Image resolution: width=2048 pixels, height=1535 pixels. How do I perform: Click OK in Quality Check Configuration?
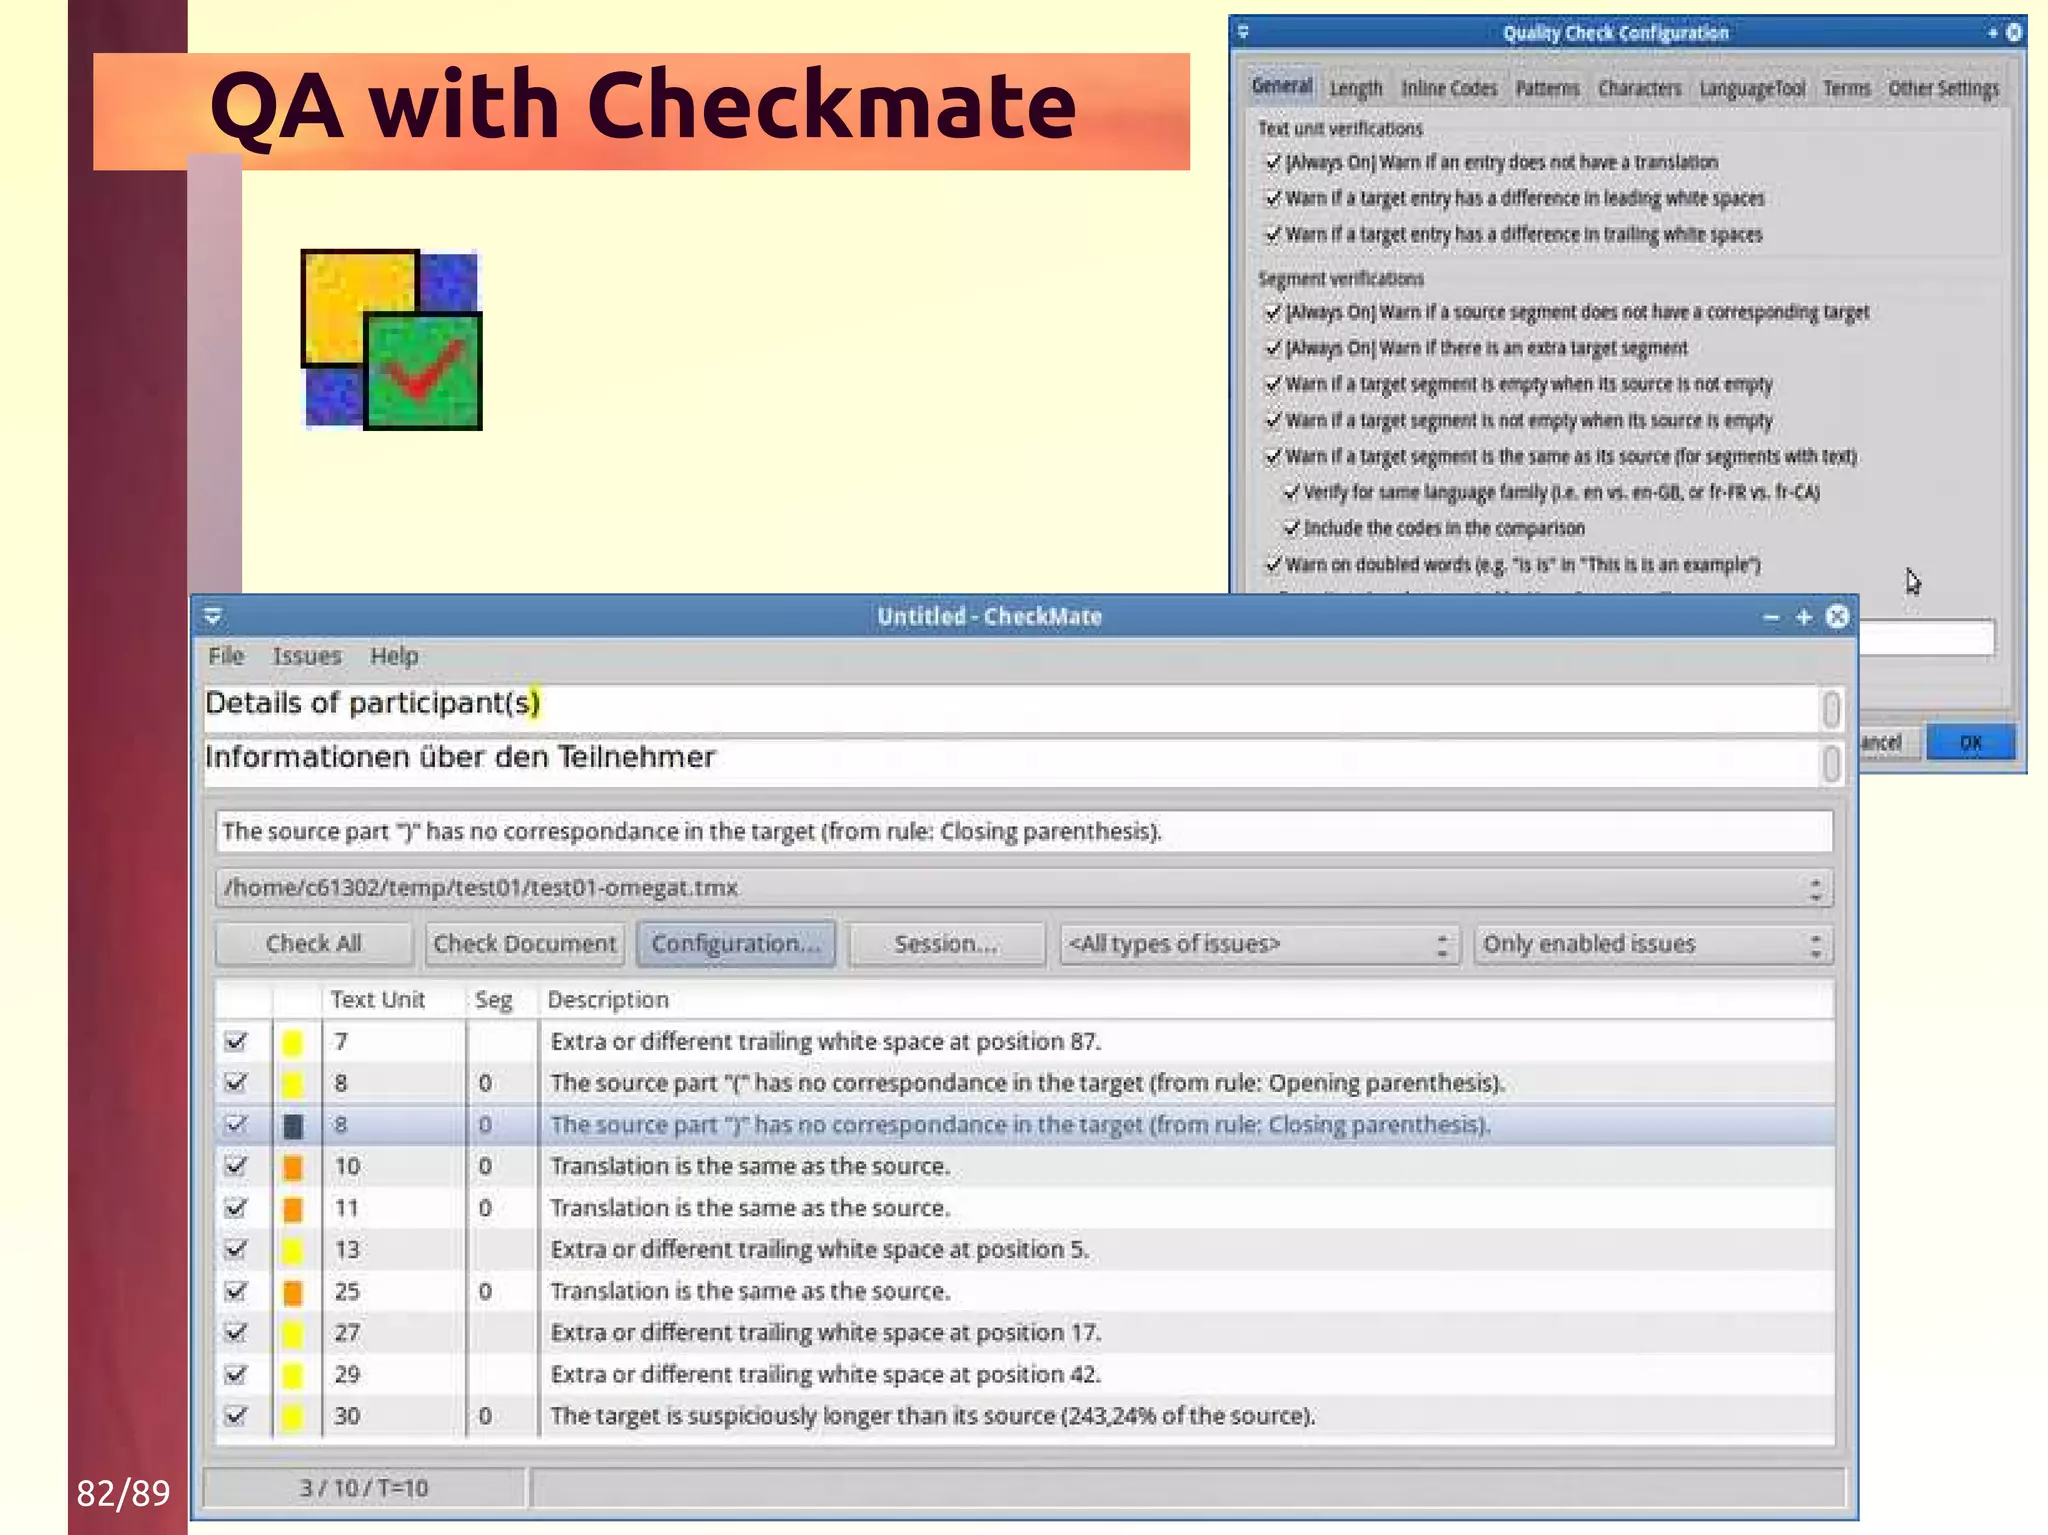click(1970, 742)
